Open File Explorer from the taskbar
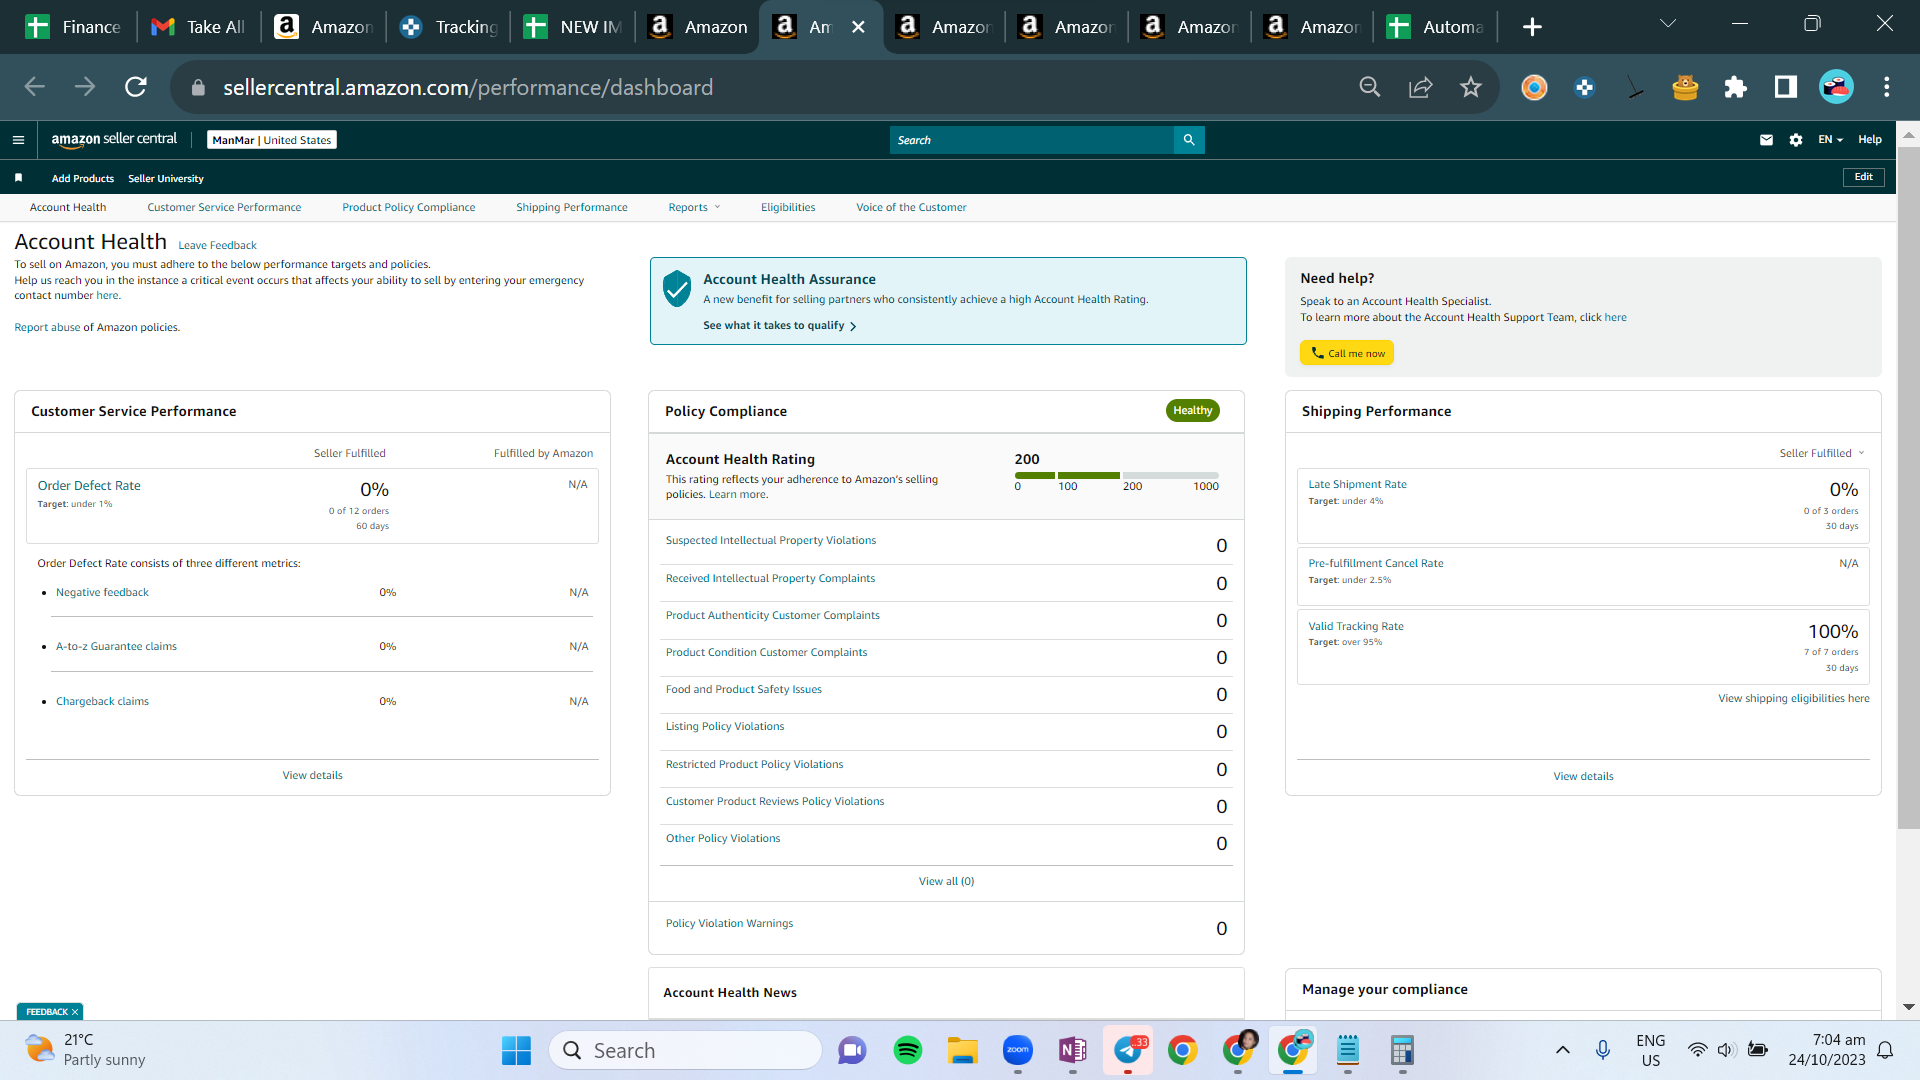The width and height of the screenshot is (1920, 1080). (963, 1050)
